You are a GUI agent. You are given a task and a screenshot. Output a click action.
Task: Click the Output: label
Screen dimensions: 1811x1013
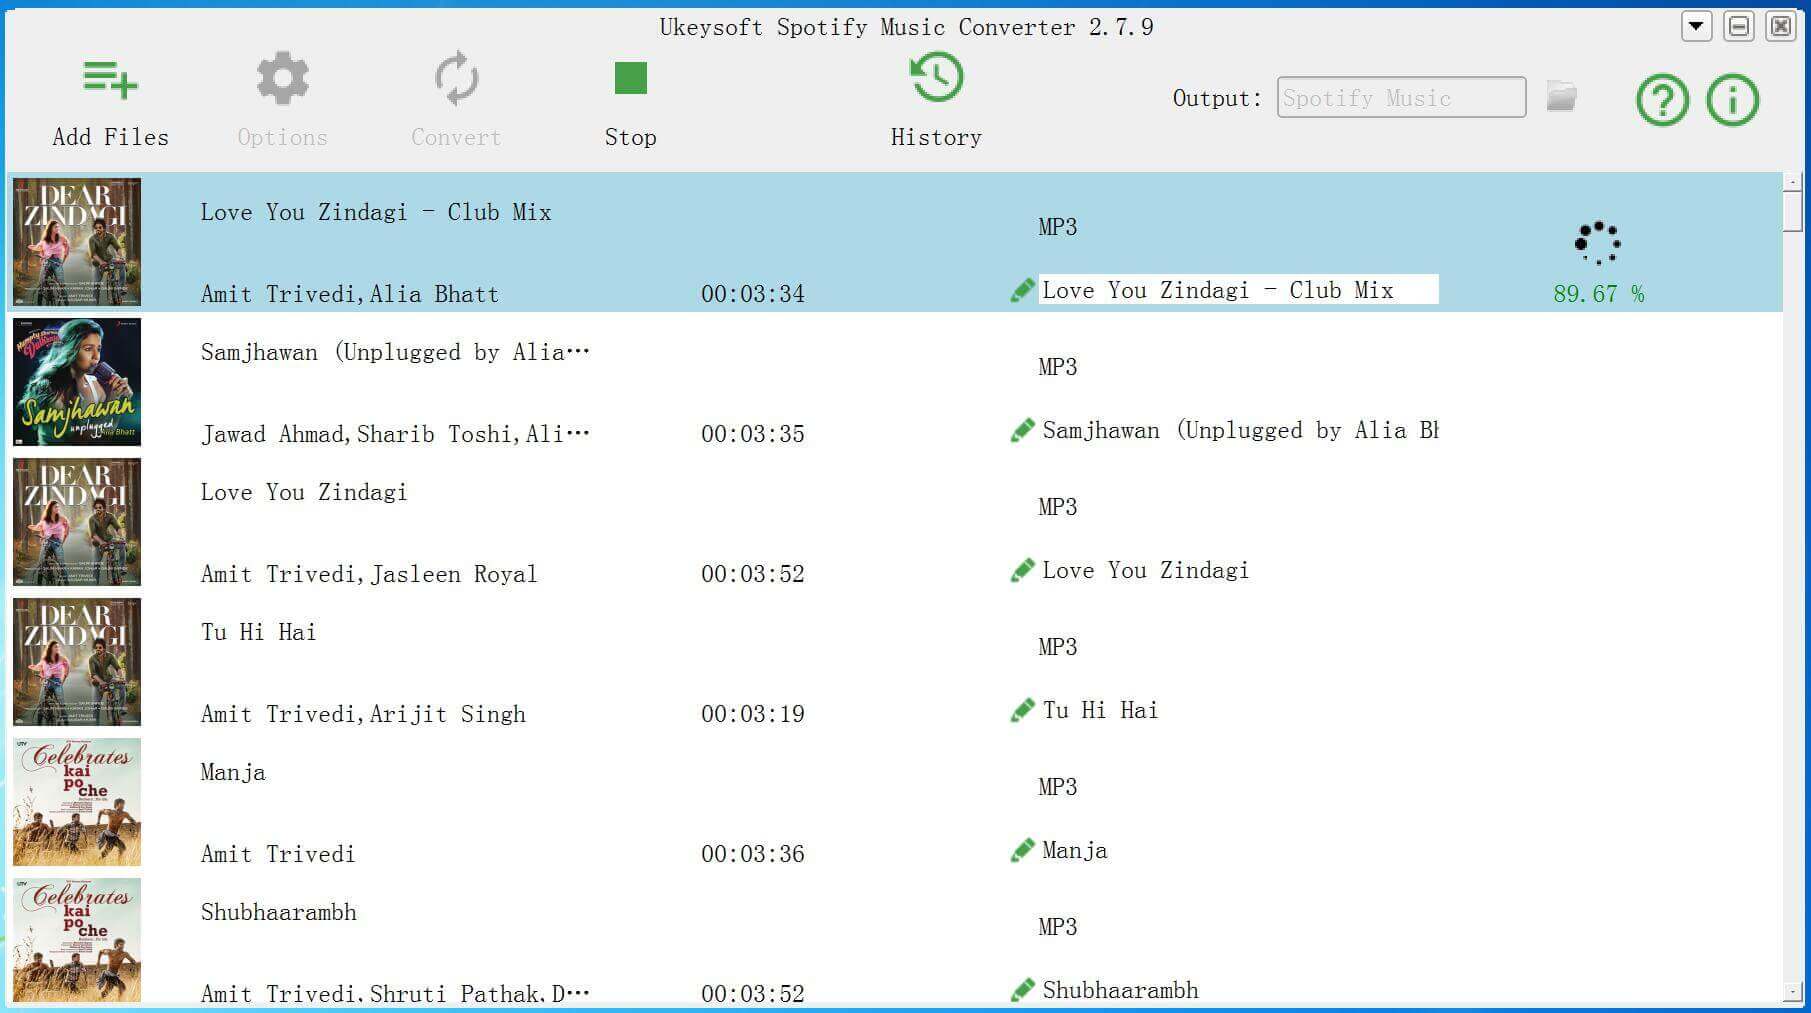(x=1217, y=98)
